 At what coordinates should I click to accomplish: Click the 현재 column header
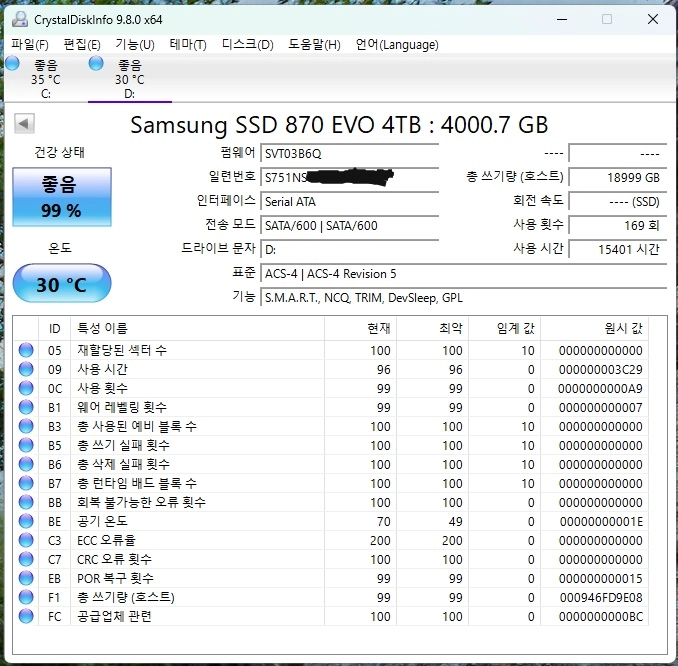click(x=360, y=329)
